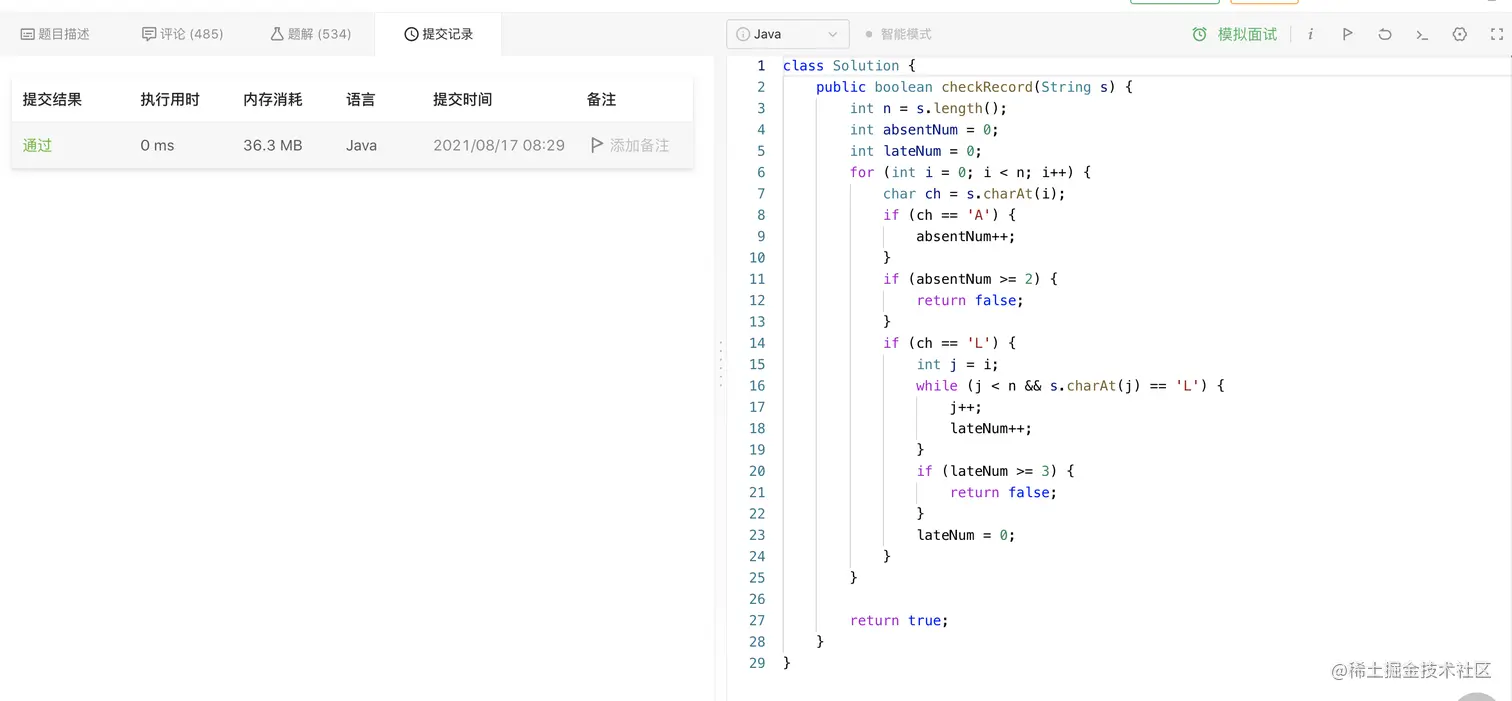Click the 36.3 MB memory value
The image size is (1512, 701).
tap(273, 145)
